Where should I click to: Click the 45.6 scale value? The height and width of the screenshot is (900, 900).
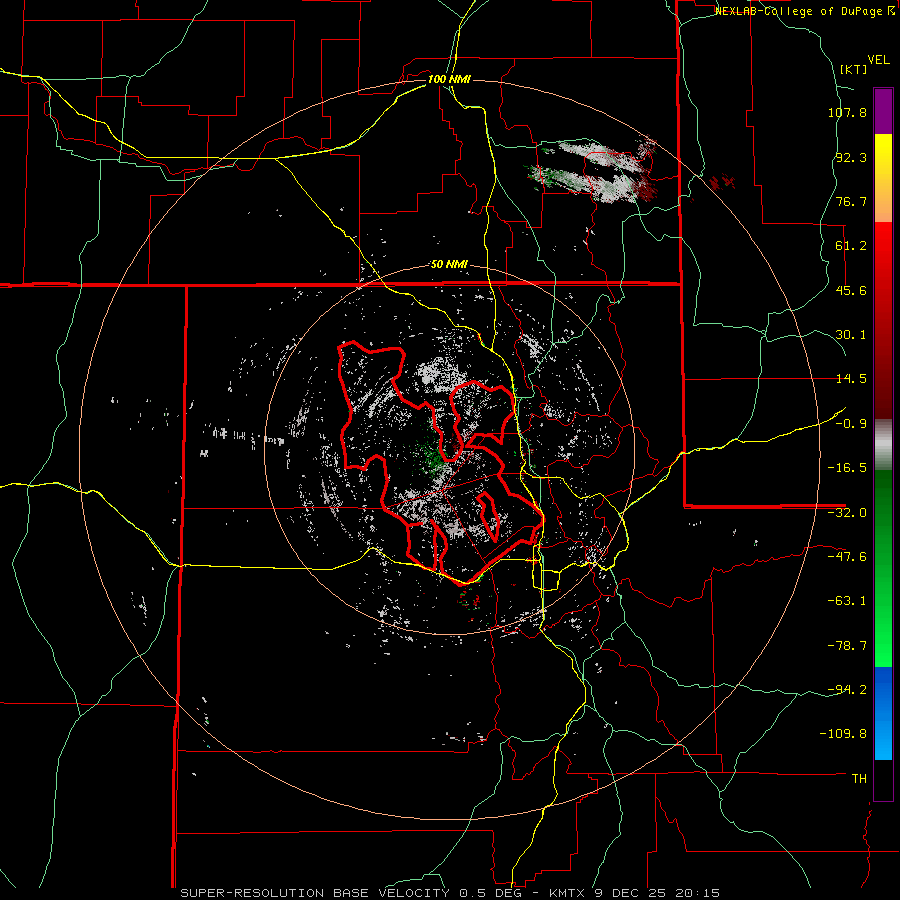tap(851, 290)
